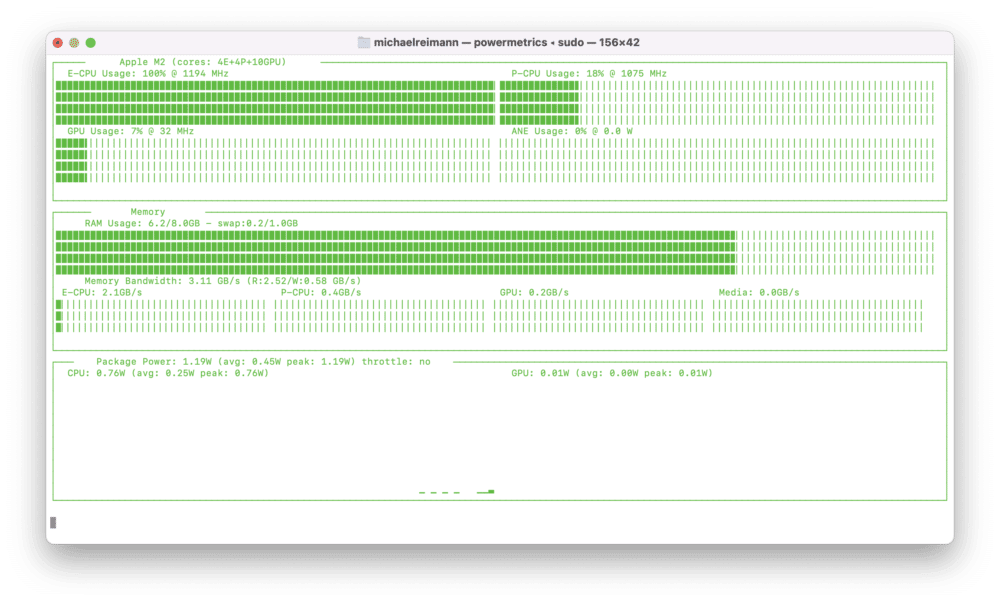Minimize the terminal window with the yellow button

pyautogui.click(x=74, y=43)
